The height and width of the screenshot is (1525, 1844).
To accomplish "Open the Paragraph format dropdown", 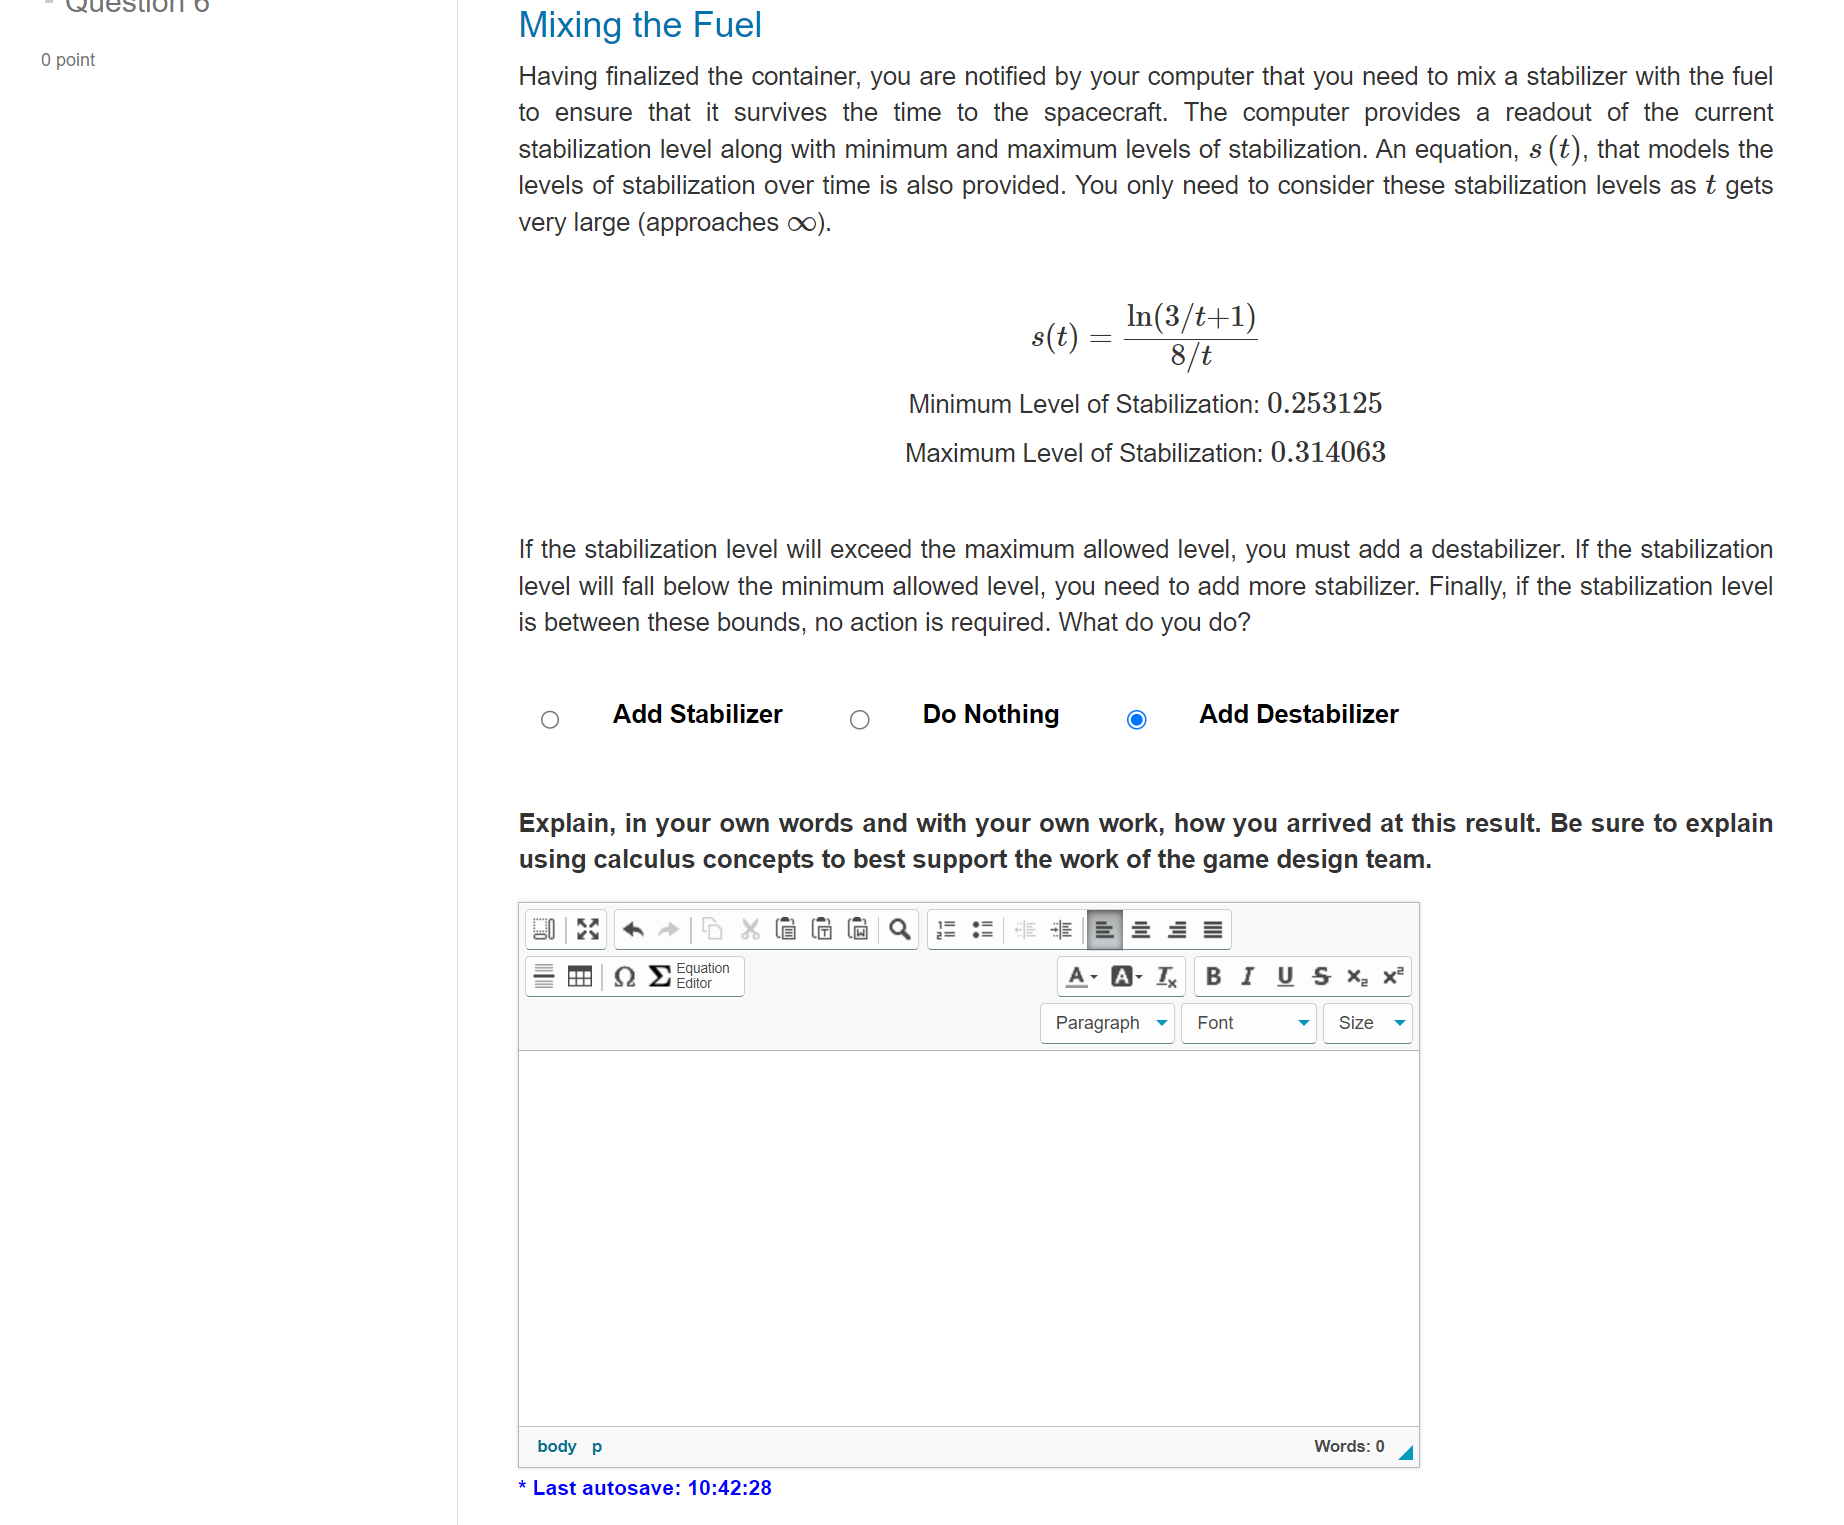I will click(1107, 1023).
